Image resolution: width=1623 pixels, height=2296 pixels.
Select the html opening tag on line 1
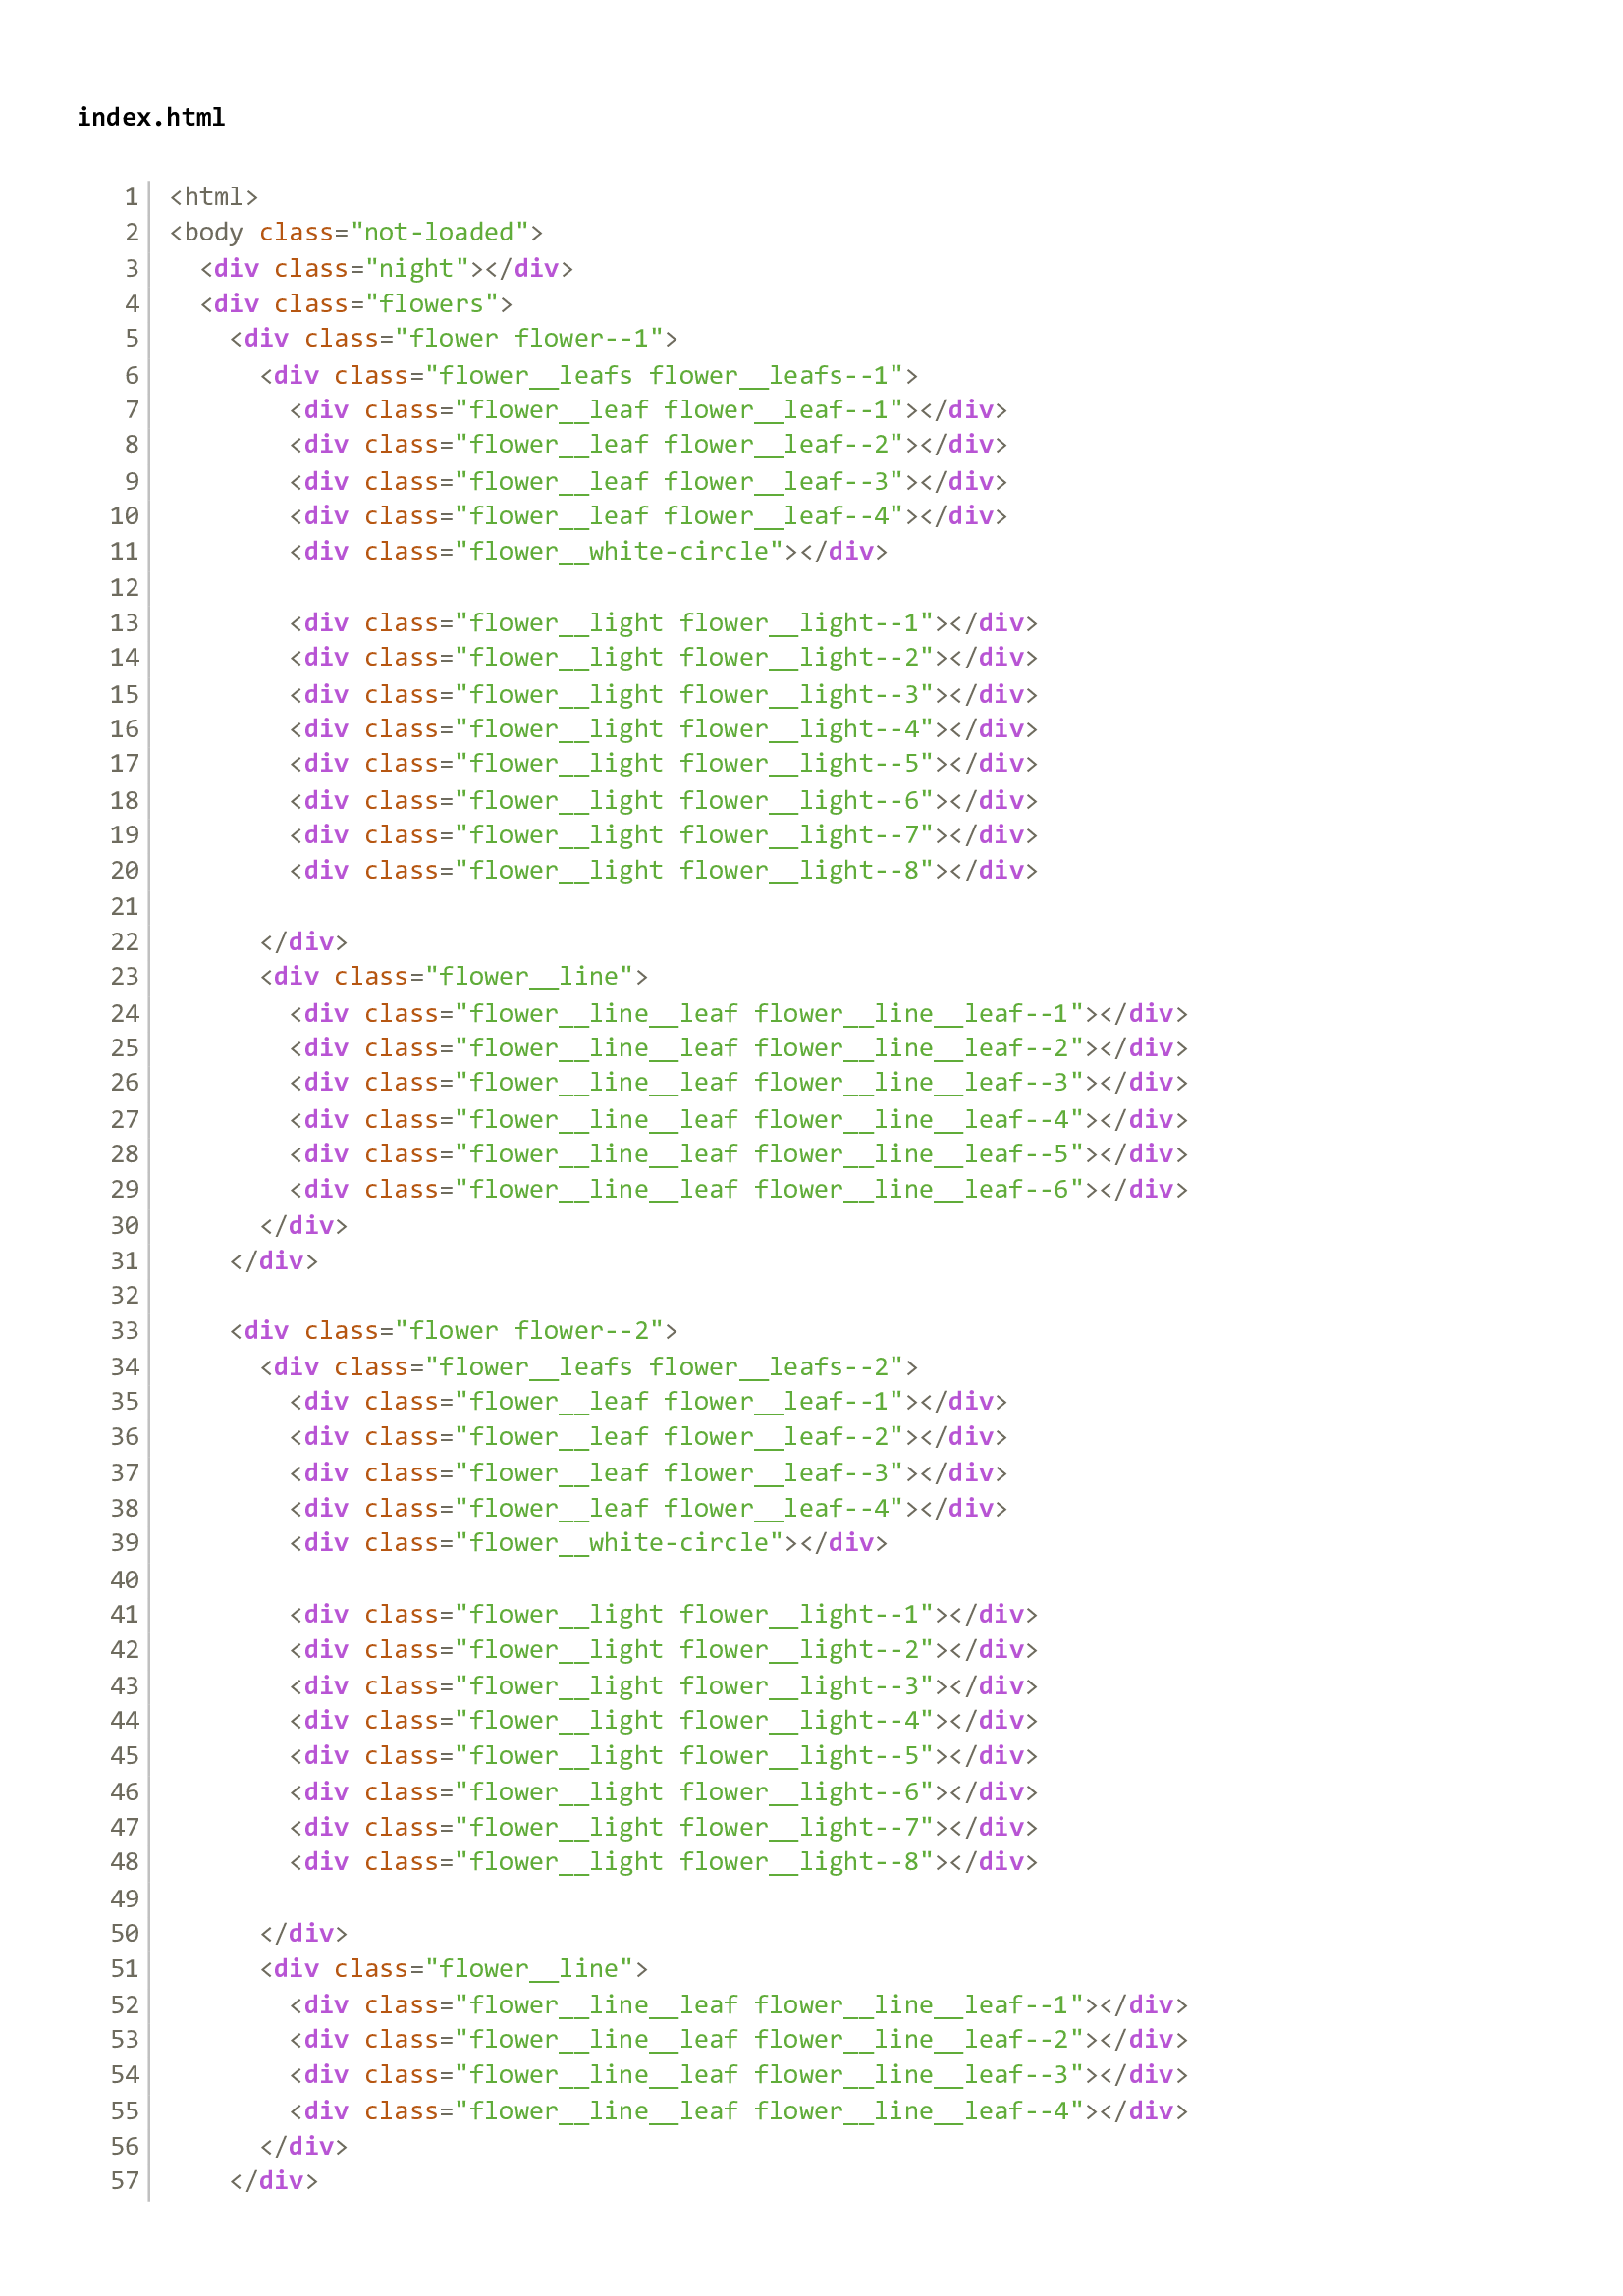[212, 197]
